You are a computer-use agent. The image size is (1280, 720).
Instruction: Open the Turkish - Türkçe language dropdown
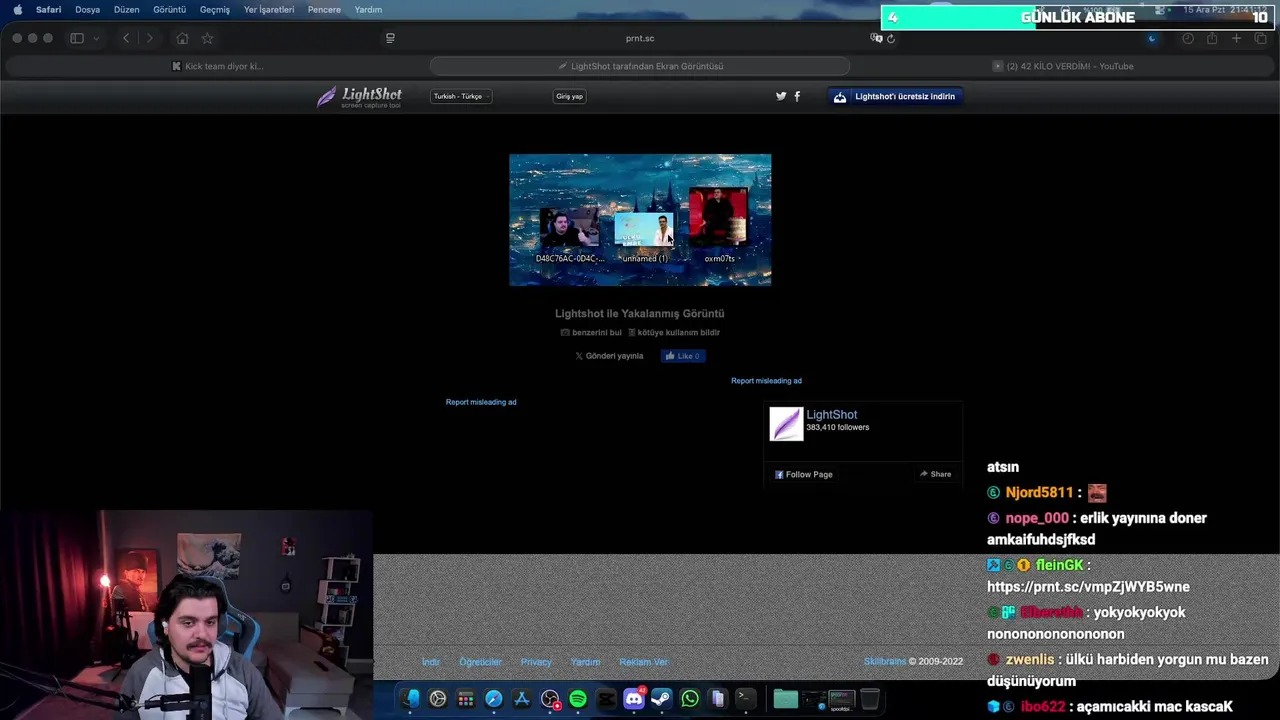pos(461,96)
